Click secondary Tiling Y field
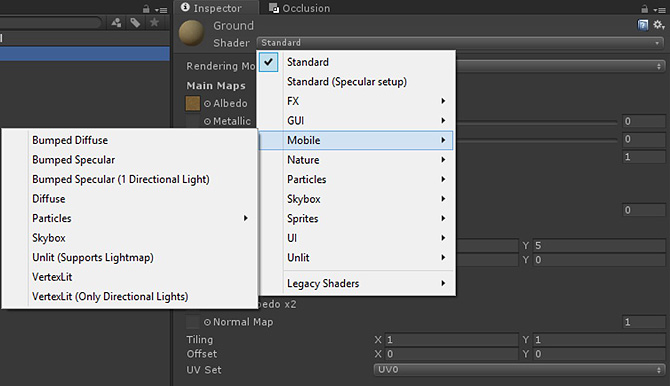The image size is (670, 386). [599, 340]
